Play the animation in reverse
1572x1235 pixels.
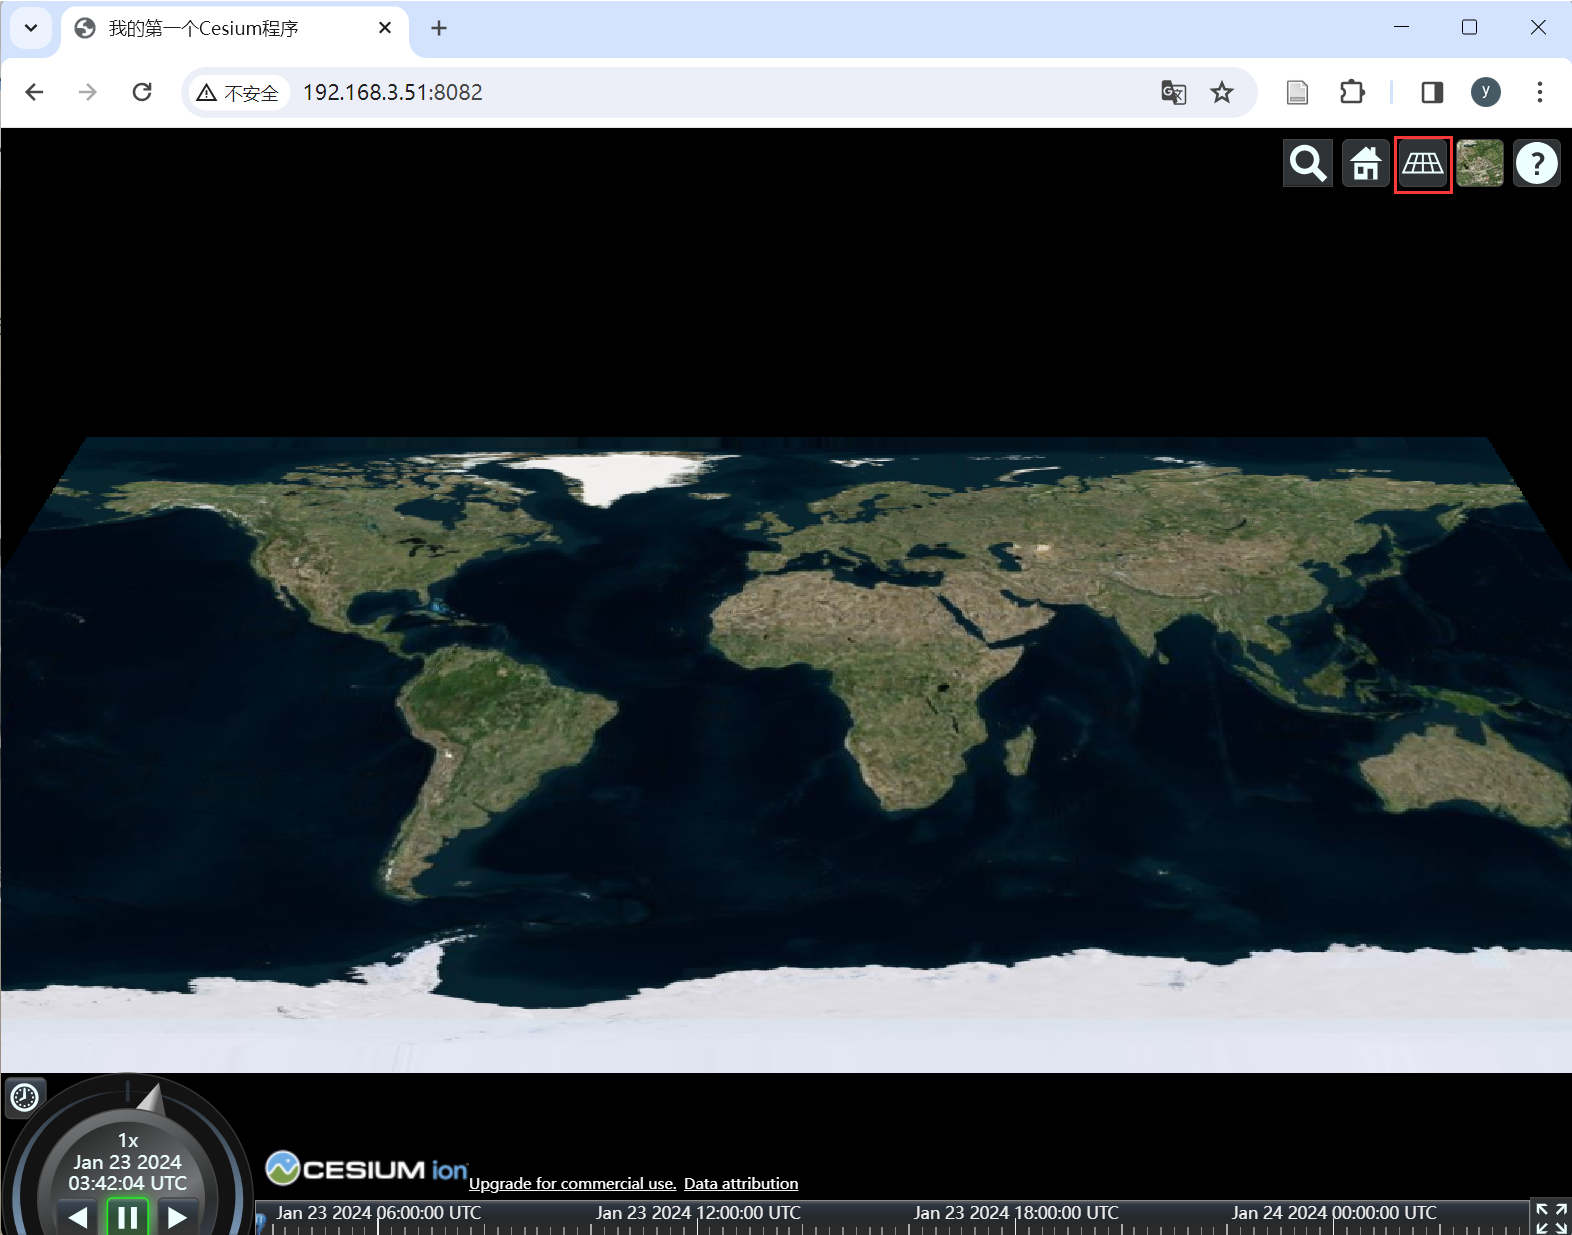click(x=78, y=1217)
